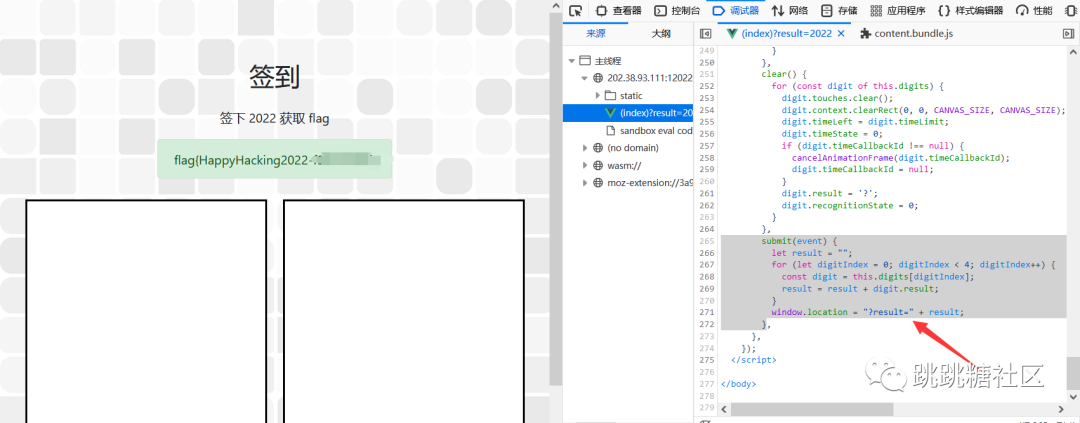Toggle the right debugger pane icon

[1067, 34]
